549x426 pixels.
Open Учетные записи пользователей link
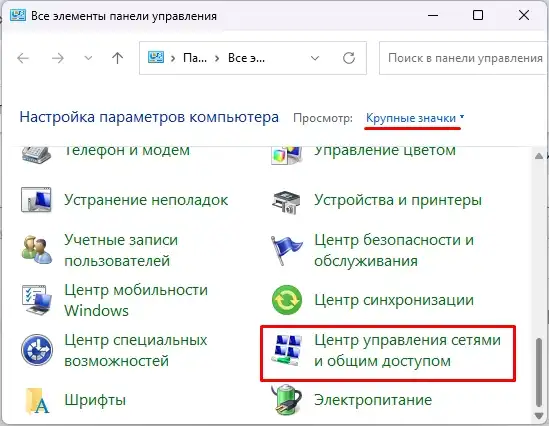click(x=121, y=250)
